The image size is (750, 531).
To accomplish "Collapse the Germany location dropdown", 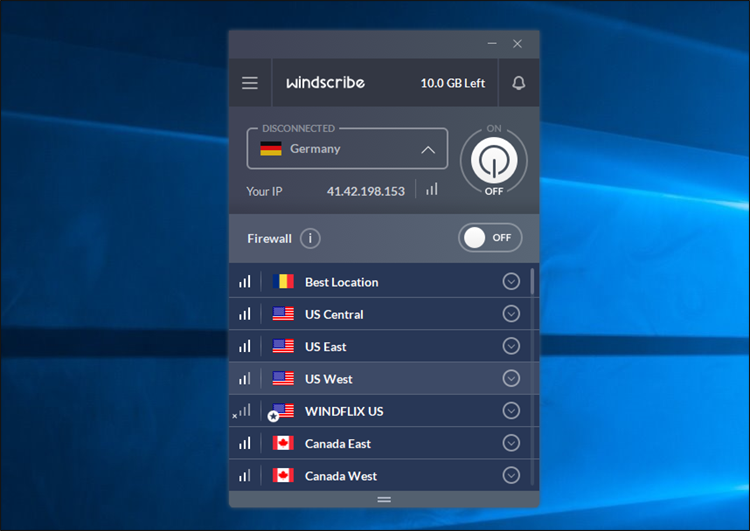I will pos(428,150).
